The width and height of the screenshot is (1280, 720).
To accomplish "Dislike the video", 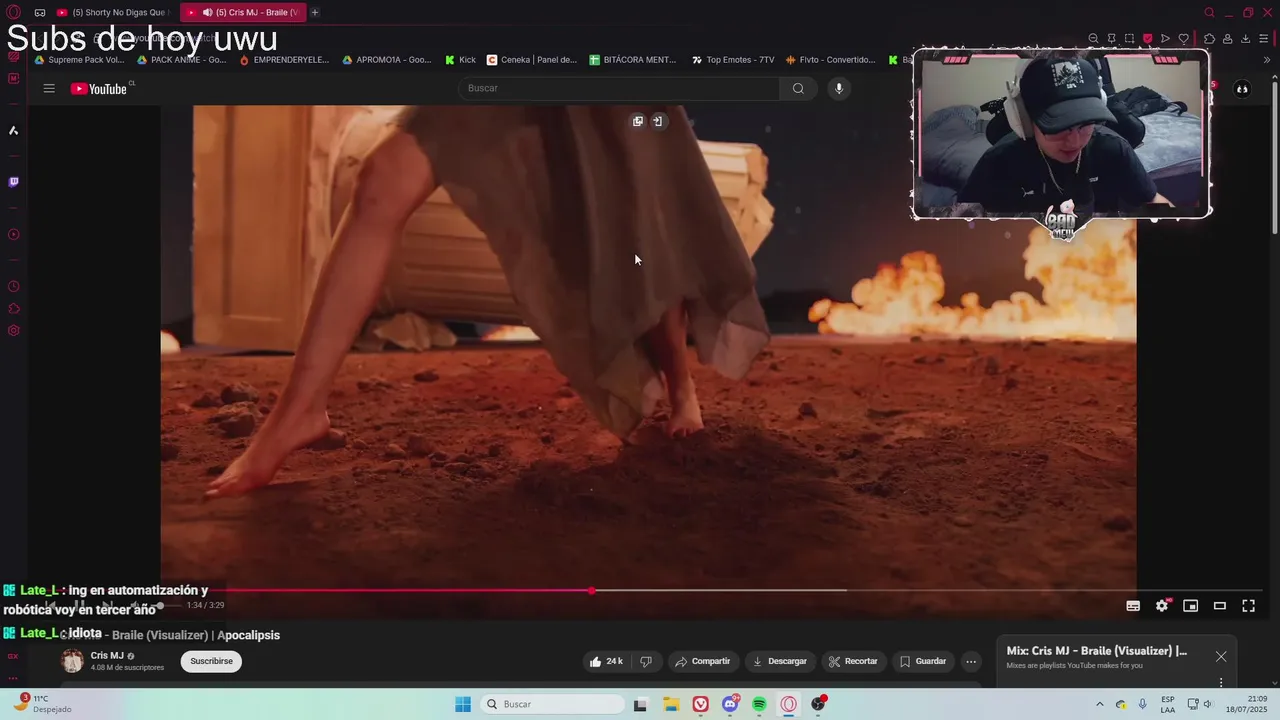I will pyautogui.click(x=646, y=661).
